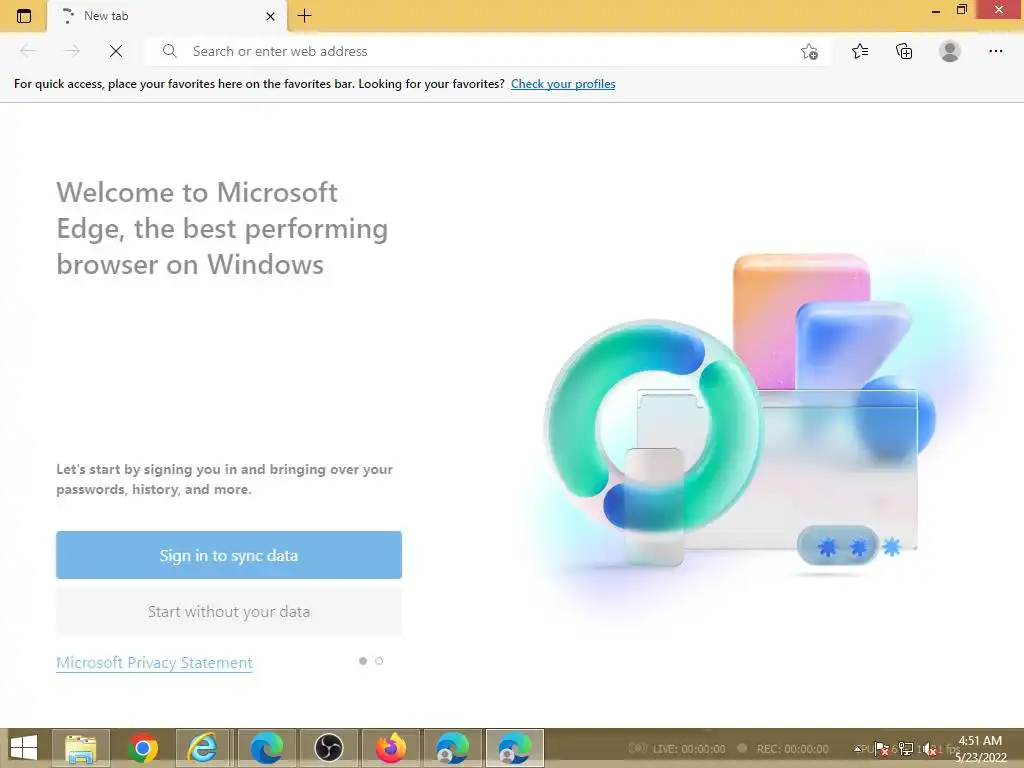Launch Firefox from the taskbar
Image resolution: width=1024 pixels, height=768 pixels.
point(391,748)
